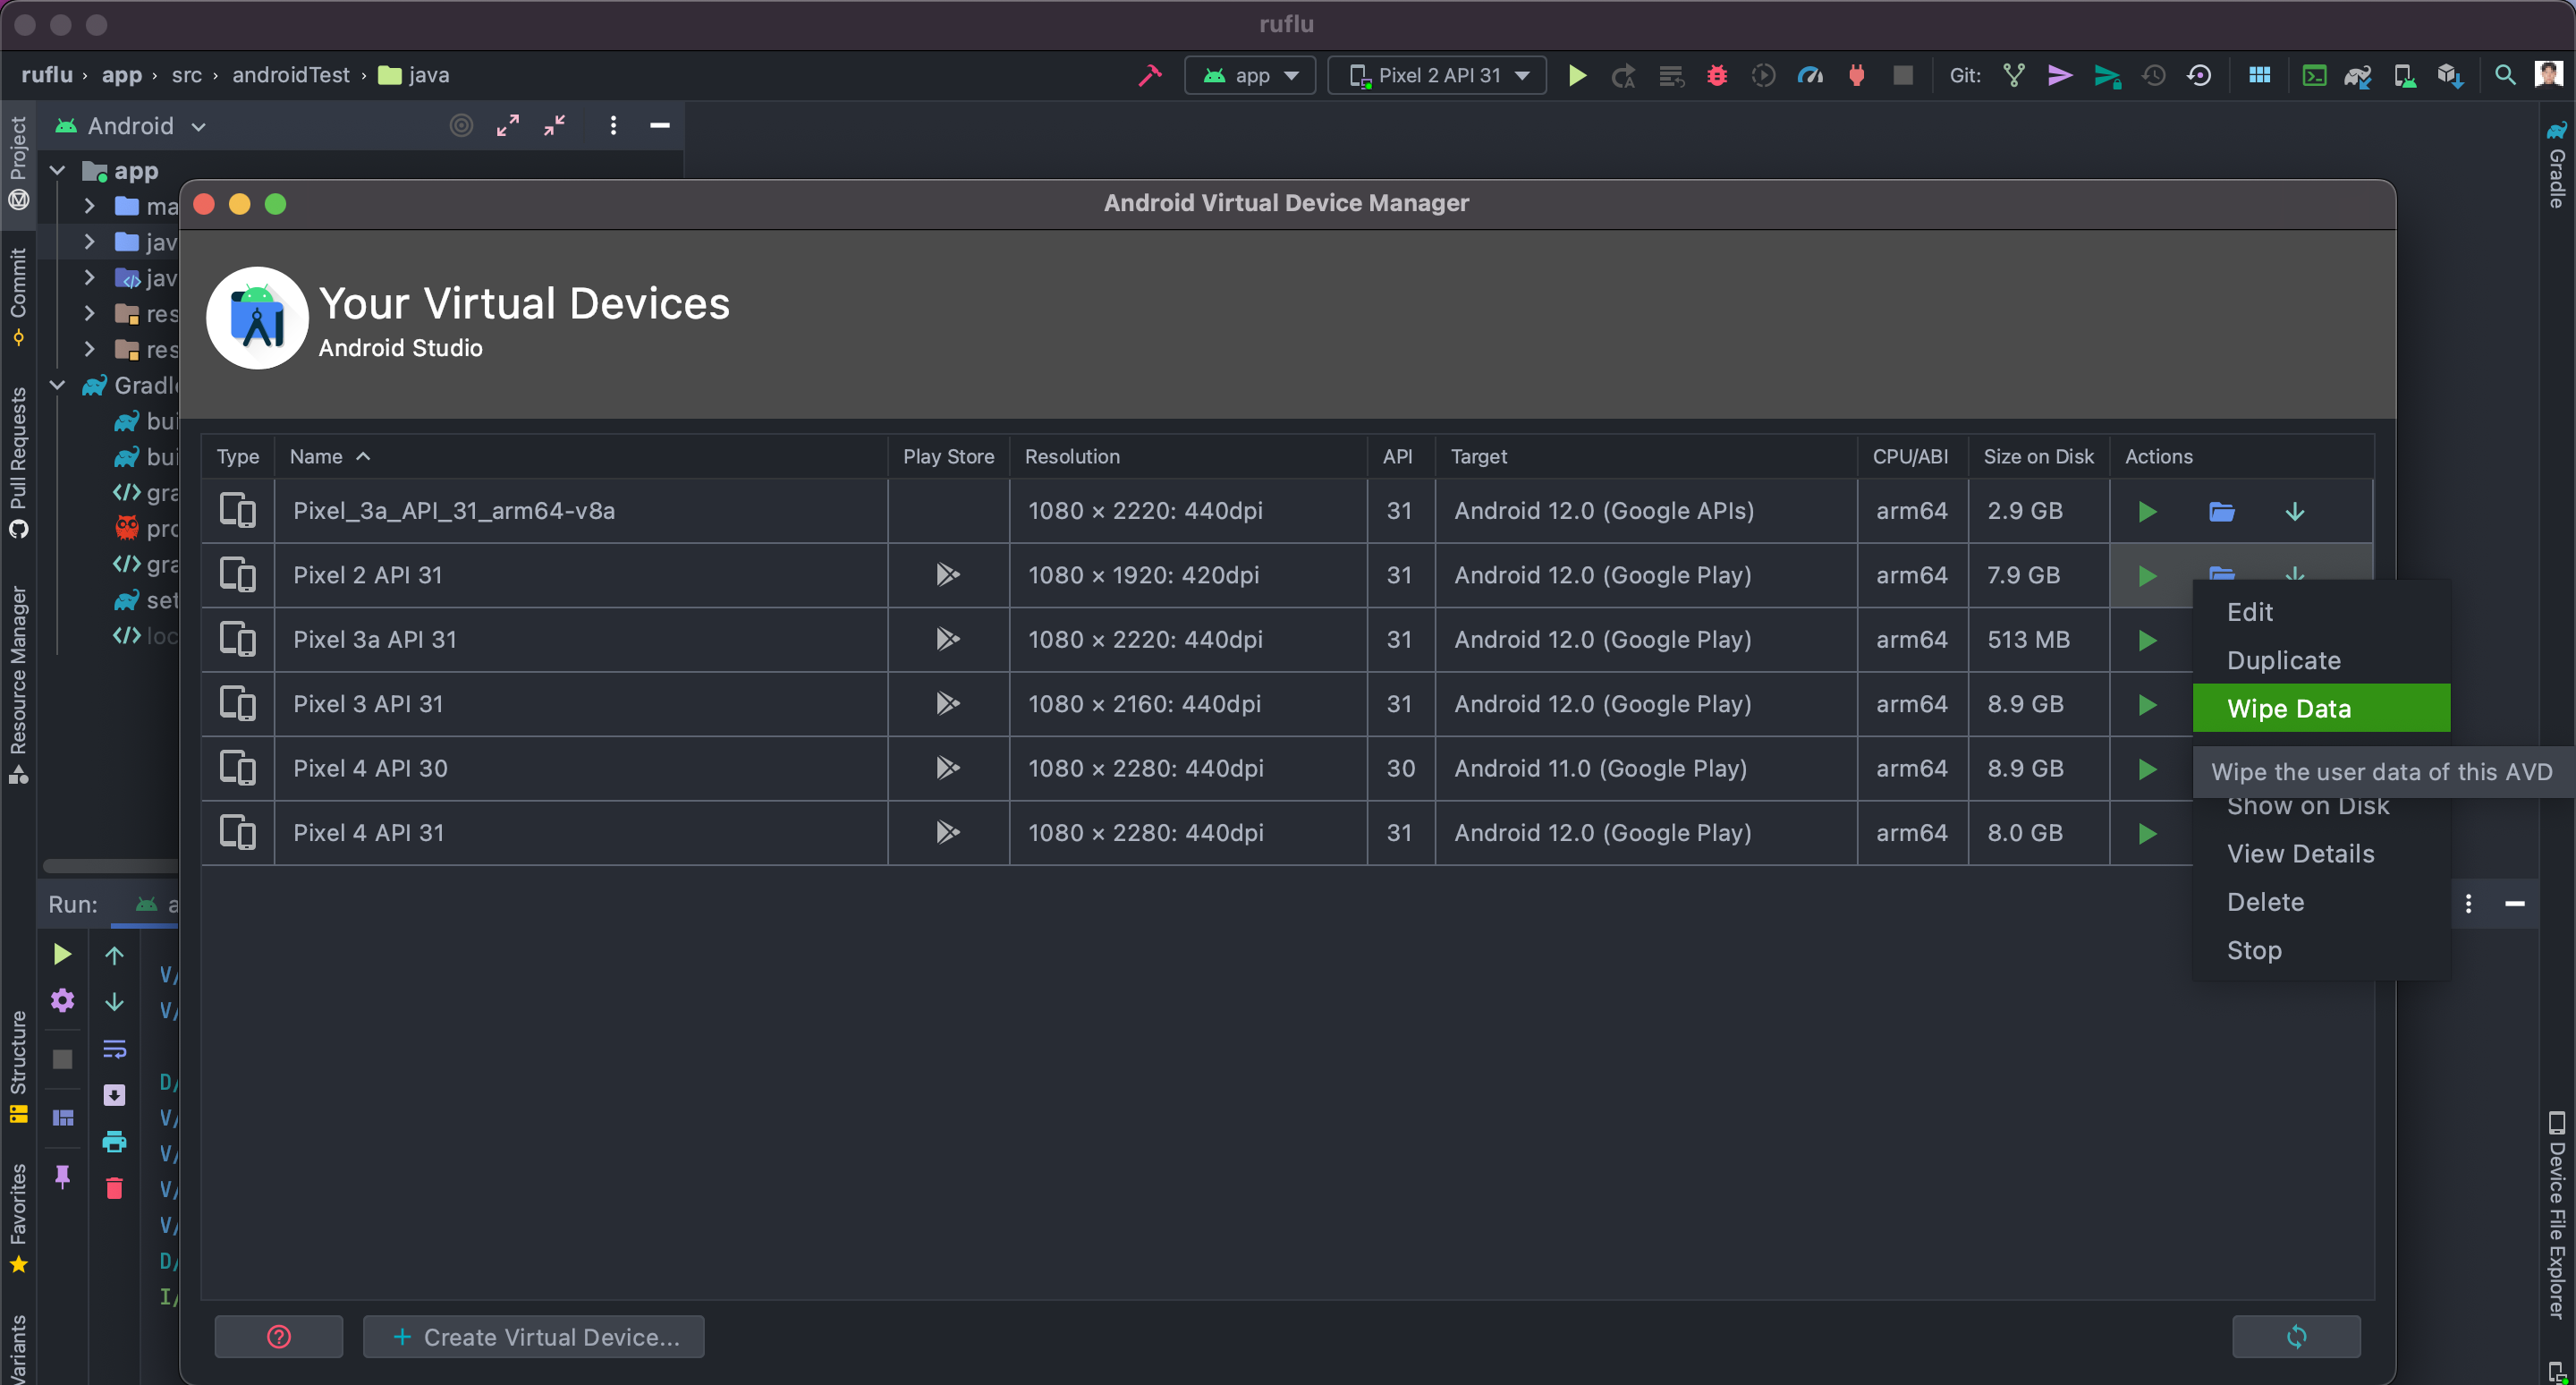This screenshot has height=1385, width=2576.
Task: Click the Create Virtual Device button
Action: (534, 1336)
